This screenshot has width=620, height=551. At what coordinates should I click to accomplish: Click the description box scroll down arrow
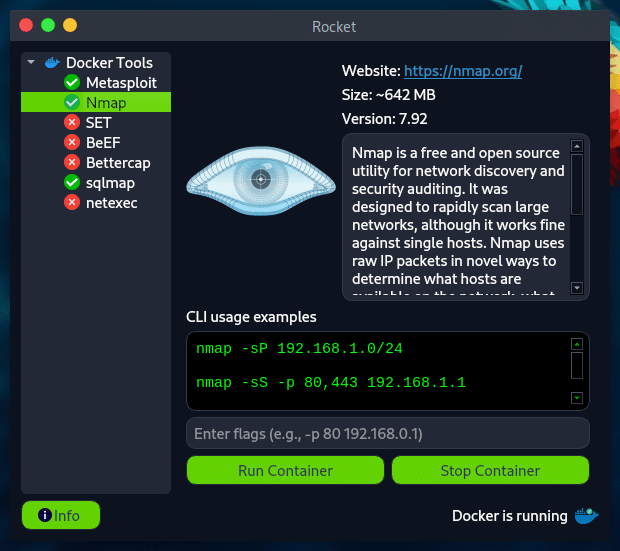click(577, 288)
